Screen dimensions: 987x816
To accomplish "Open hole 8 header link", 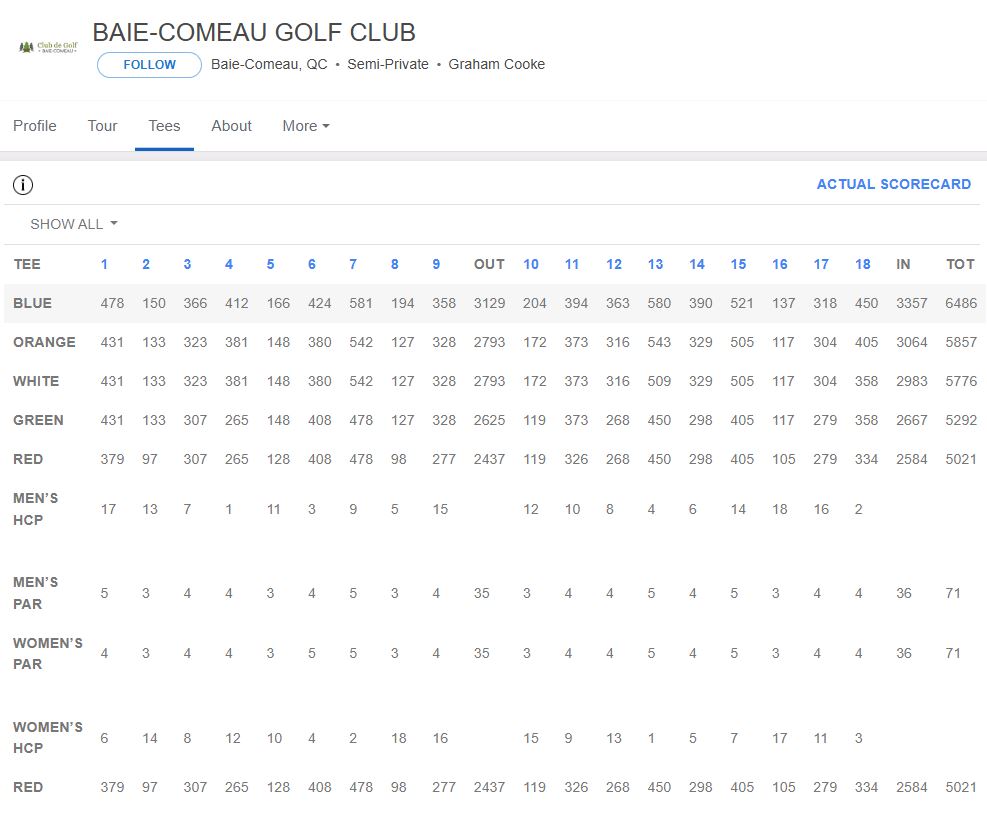I will 395,264.
